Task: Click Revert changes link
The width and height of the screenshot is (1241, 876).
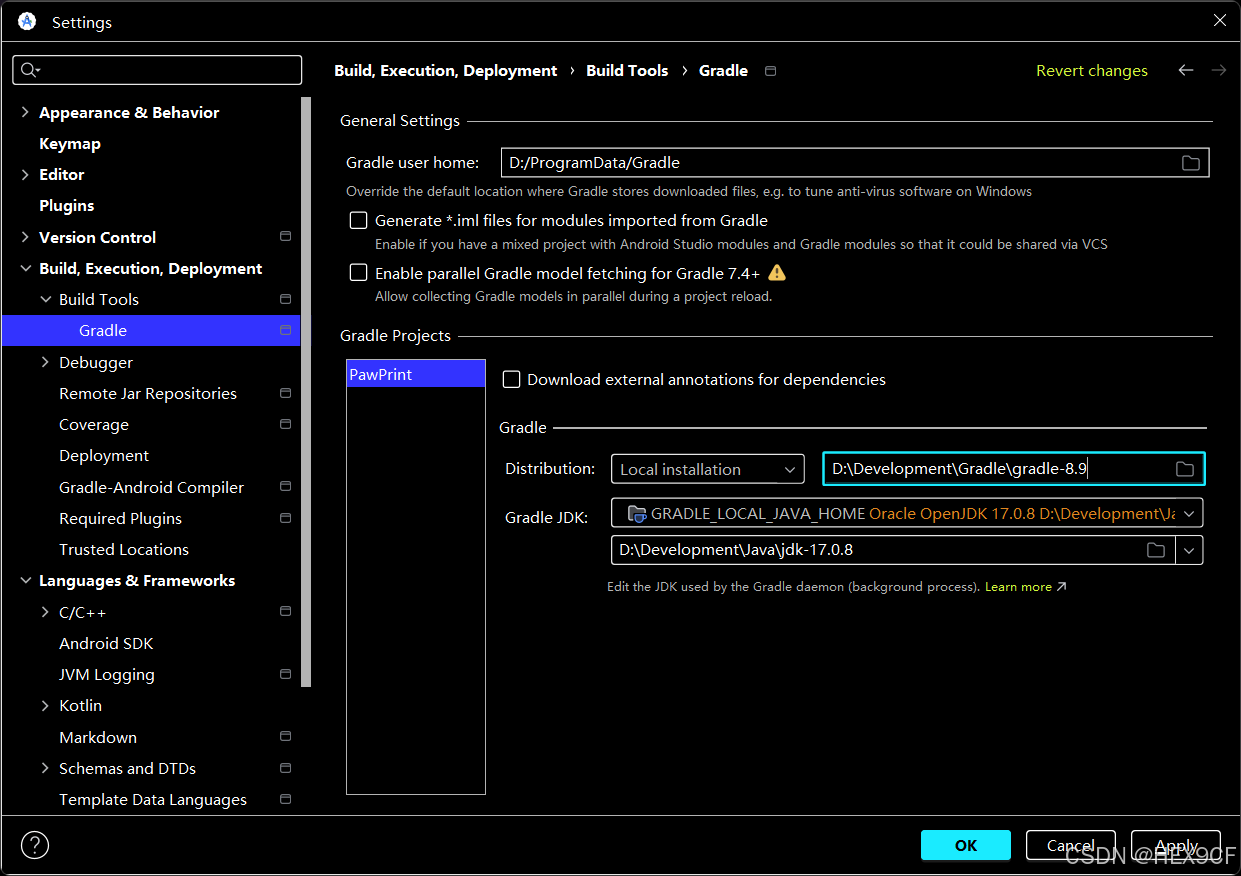Action: coord(1092,70)
